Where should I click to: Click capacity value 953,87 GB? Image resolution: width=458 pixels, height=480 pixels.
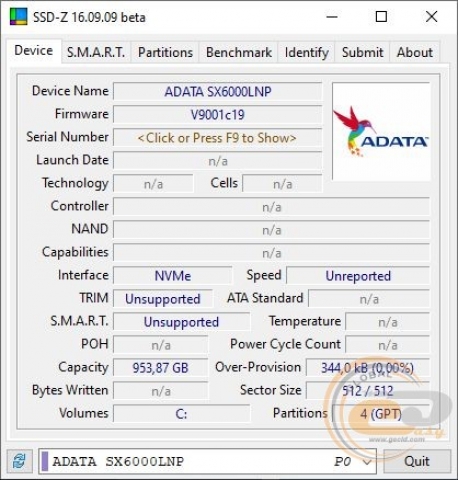(160, 368)
